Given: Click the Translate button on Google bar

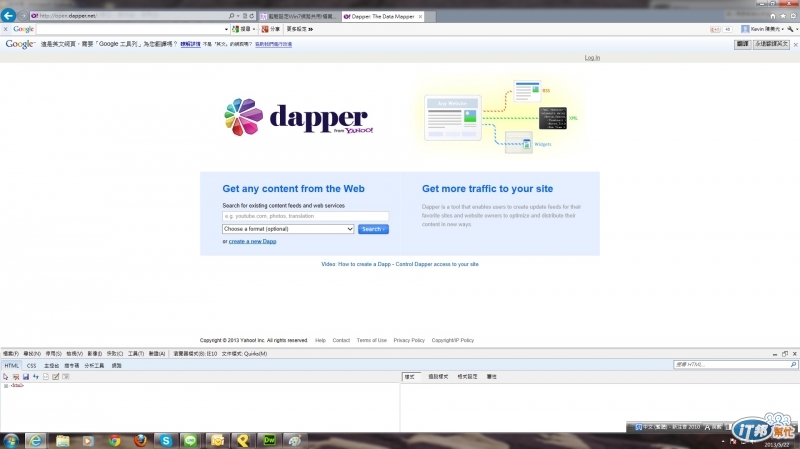Looking at the screenshot, I should pyautogui.click(x=743, y=44).
